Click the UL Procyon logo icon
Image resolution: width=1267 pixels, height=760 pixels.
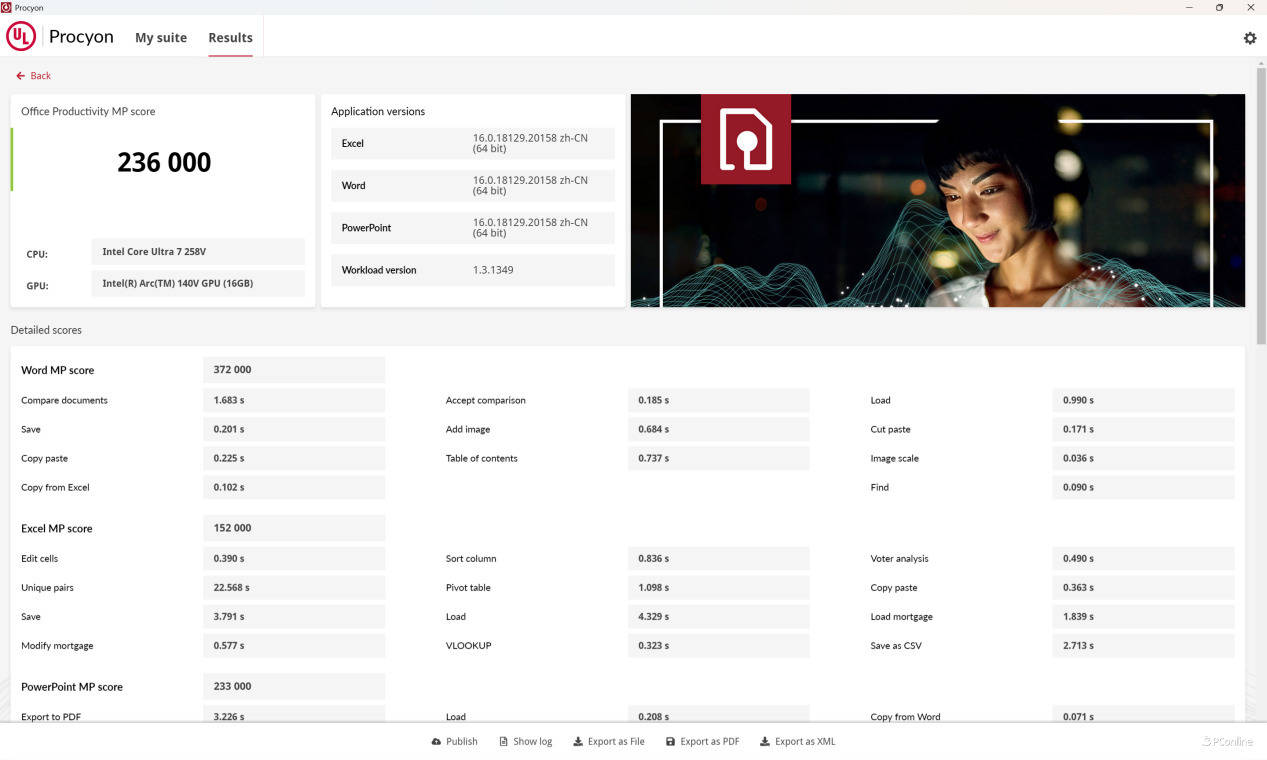(21, 37)
